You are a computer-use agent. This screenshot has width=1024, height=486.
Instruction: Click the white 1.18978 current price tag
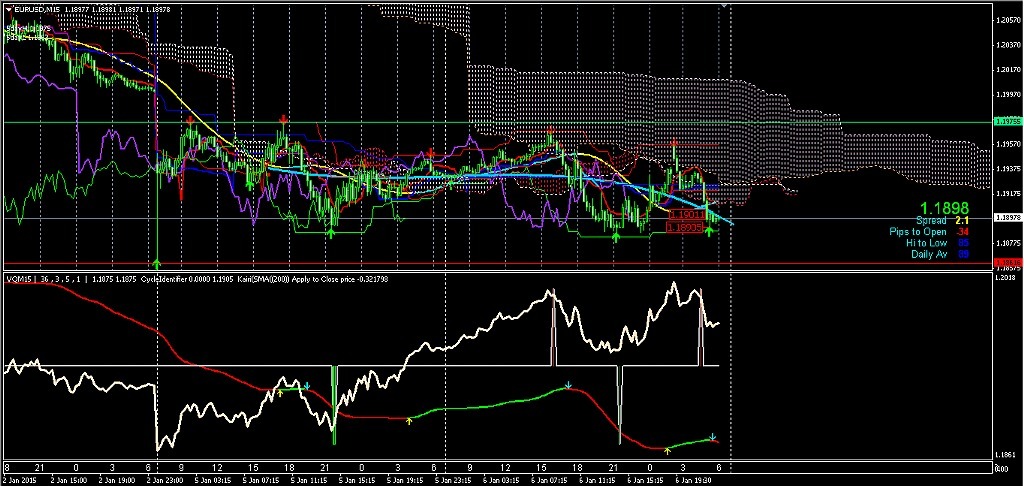click(x=1006, y=218)
